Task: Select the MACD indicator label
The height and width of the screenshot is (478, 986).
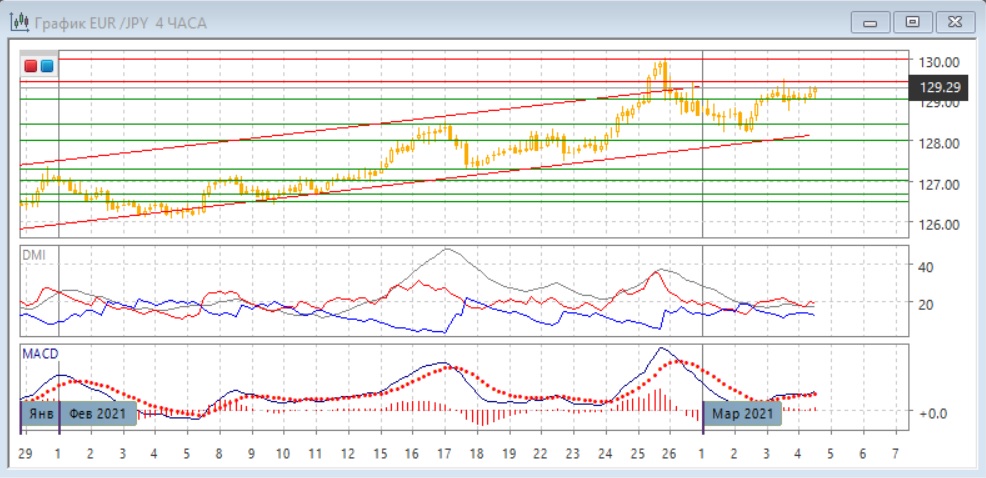Action: 38,354
